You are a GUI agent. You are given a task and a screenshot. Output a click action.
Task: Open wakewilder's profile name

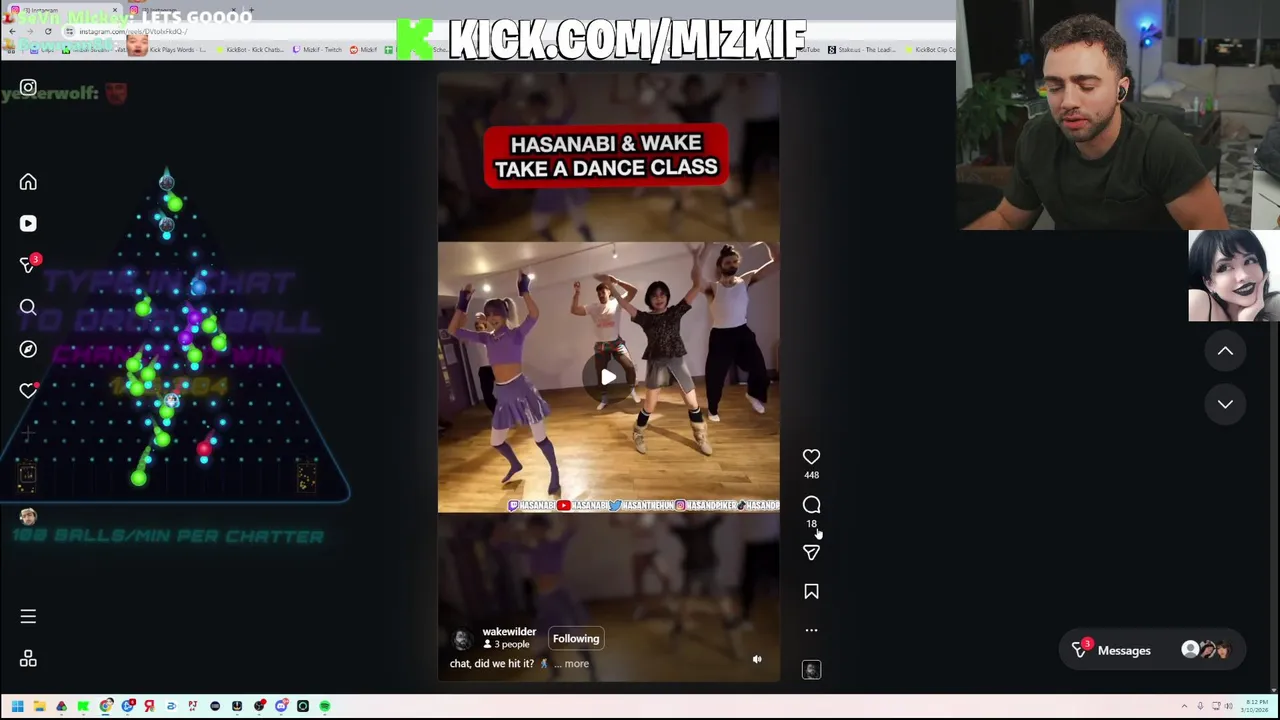509,631
